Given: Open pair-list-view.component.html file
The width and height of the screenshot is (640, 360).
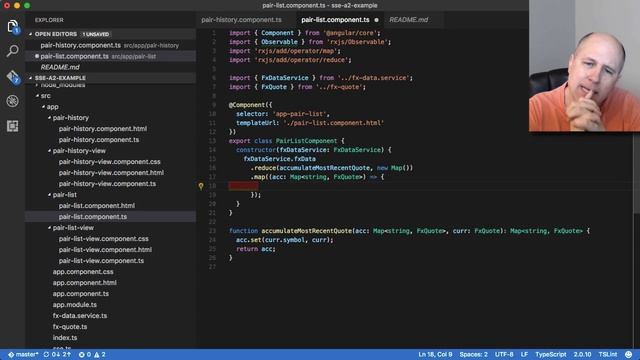Looking at the screenshot, I should pos(105,250).
